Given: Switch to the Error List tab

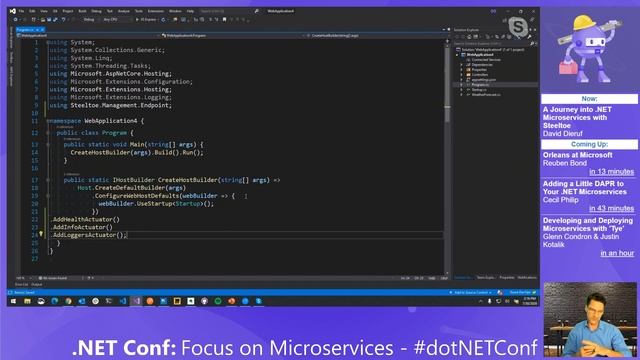Looking at the screenshot, I should click(21, 284).
